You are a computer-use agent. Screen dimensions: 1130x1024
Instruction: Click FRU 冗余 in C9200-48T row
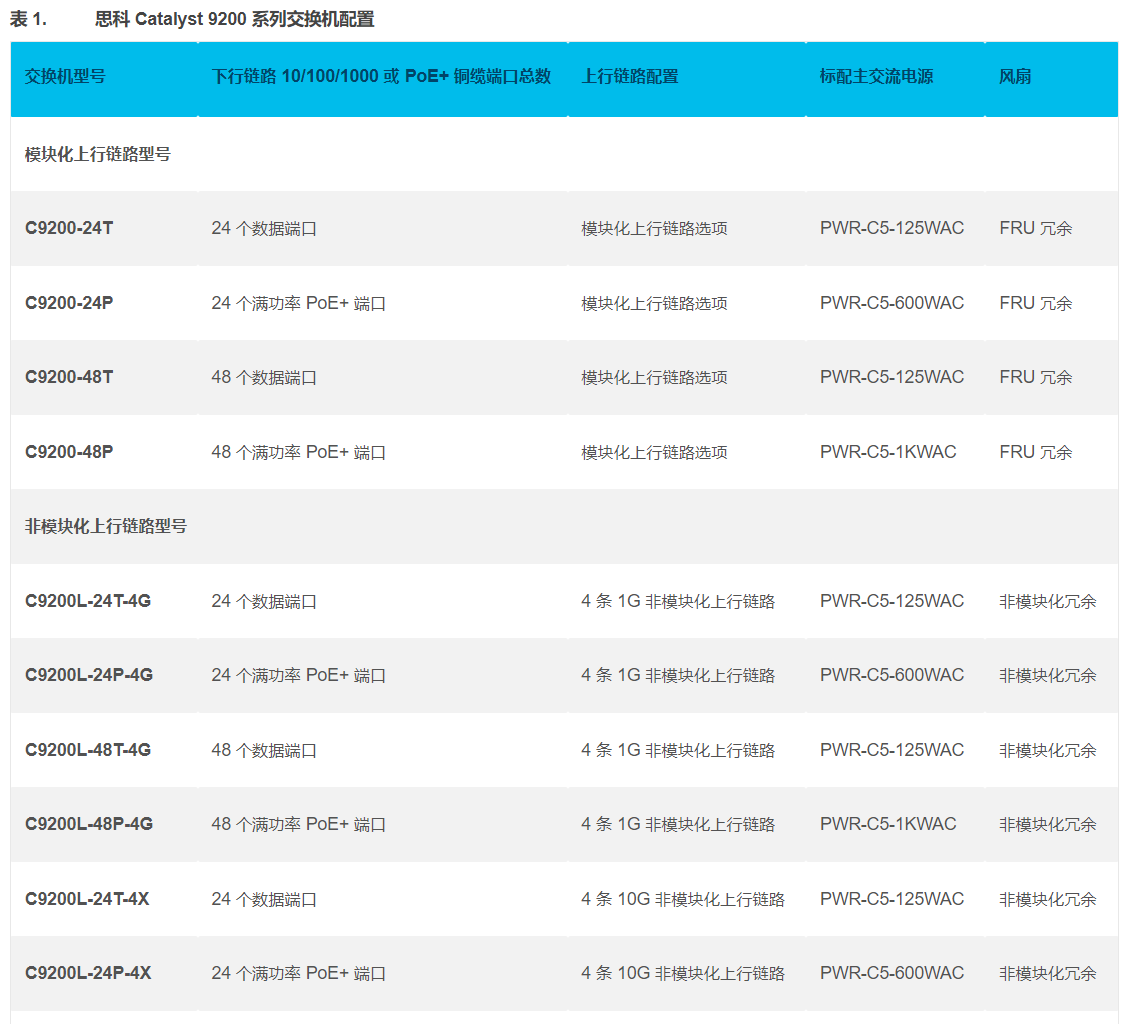[1036, 378]
